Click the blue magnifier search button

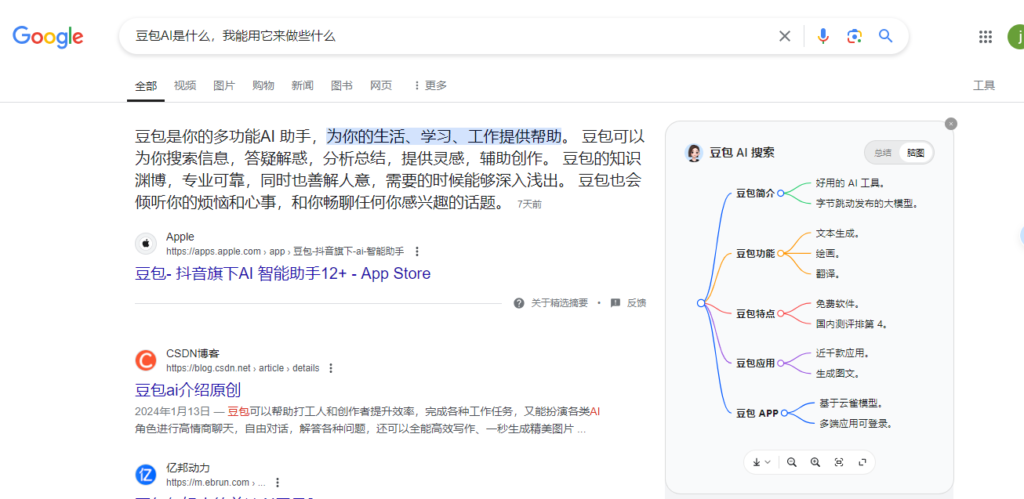(886, 36)
